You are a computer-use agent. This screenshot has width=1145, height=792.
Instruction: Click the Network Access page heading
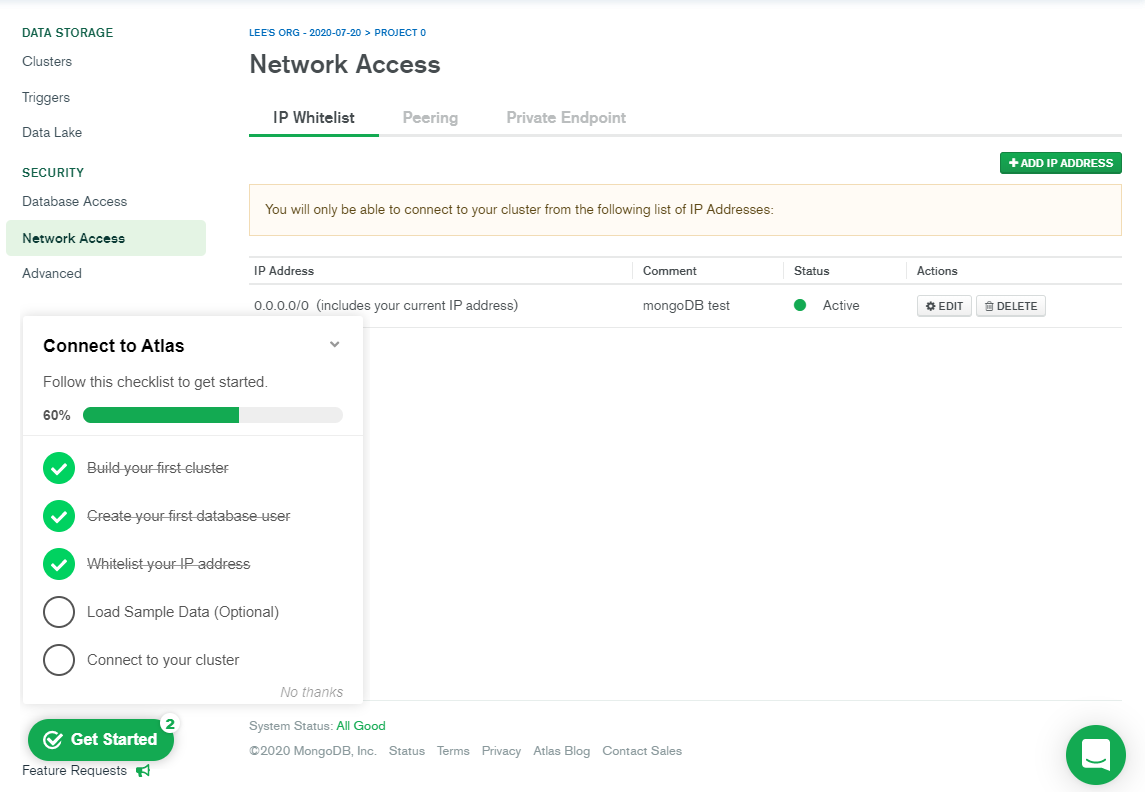[x=345, y=64]
